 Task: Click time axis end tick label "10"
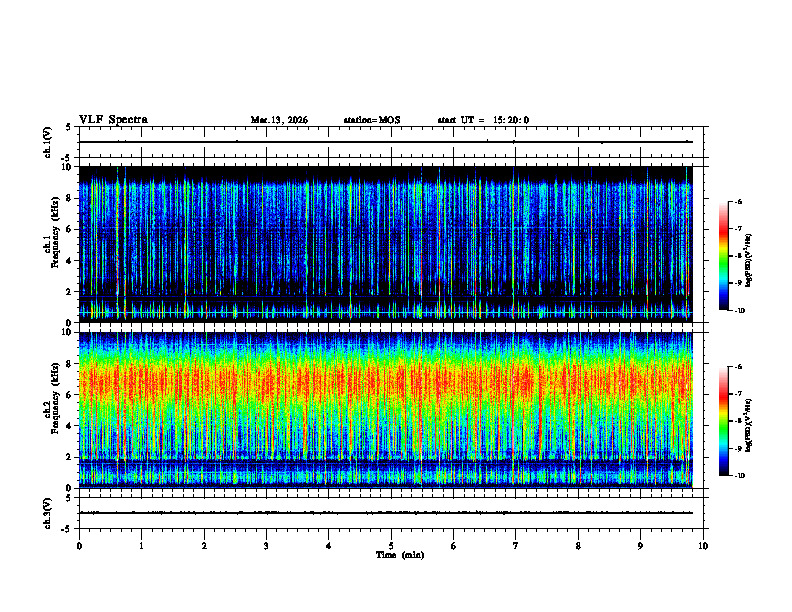pyautogui.click(x=703, y=546)
